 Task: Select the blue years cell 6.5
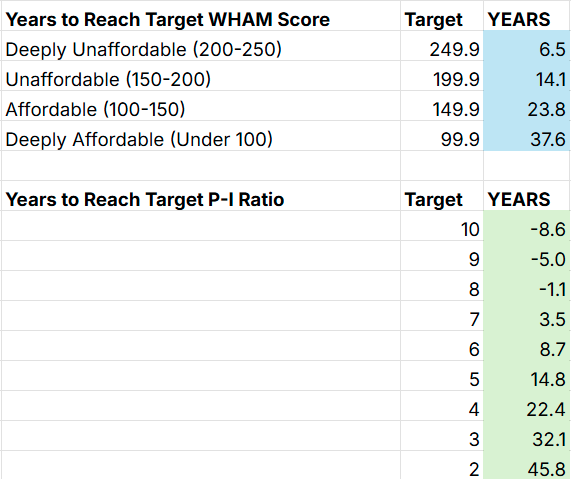click(x=527, y=46)
